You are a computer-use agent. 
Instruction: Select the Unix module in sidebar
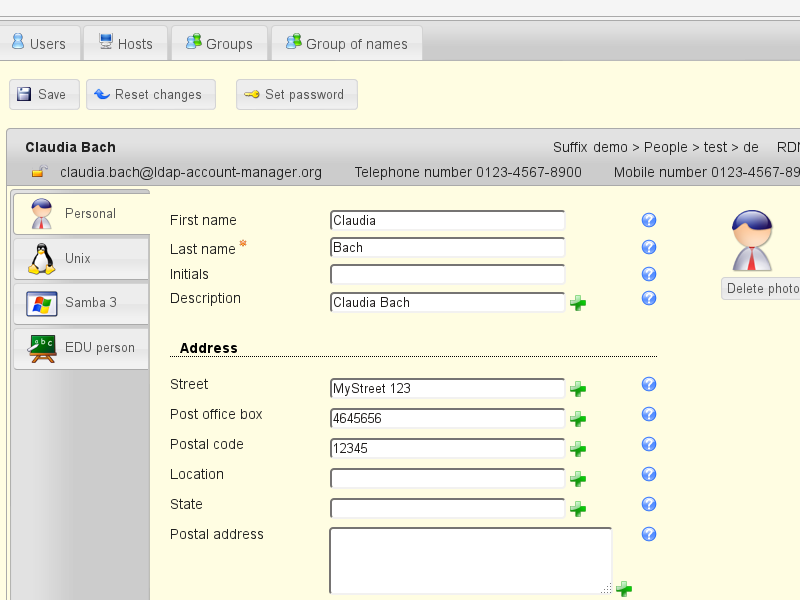(81, 258)
